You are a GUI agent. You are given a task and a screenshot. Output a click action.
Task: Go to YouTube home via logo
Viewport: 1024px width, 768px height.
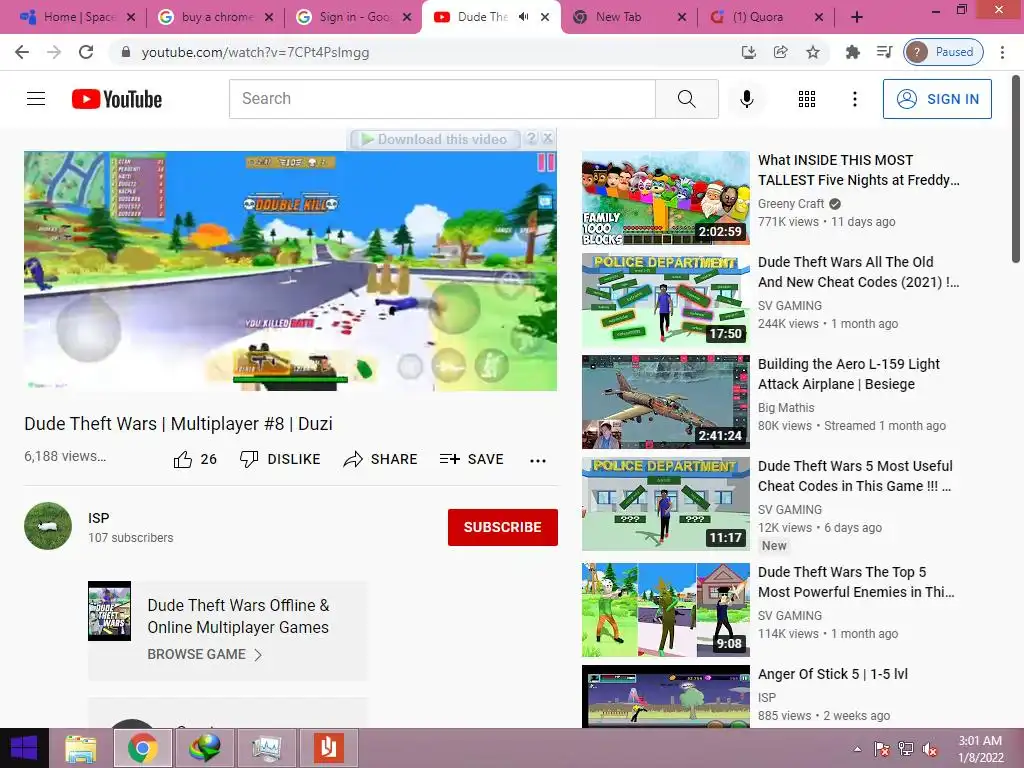click(x=117, y=99)
